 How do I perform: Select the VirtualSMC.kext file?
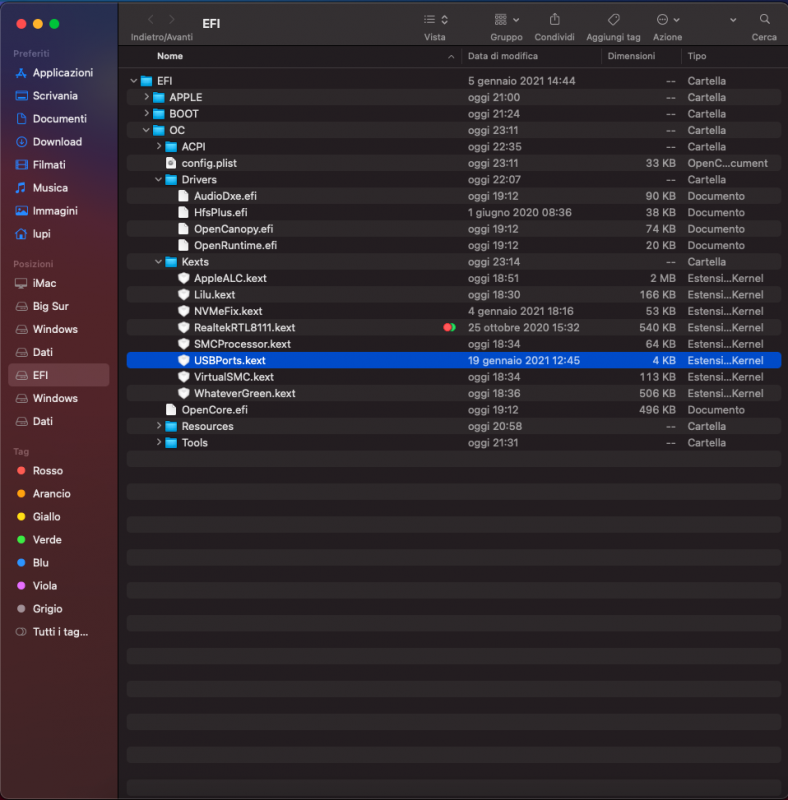tap(234, 377)
